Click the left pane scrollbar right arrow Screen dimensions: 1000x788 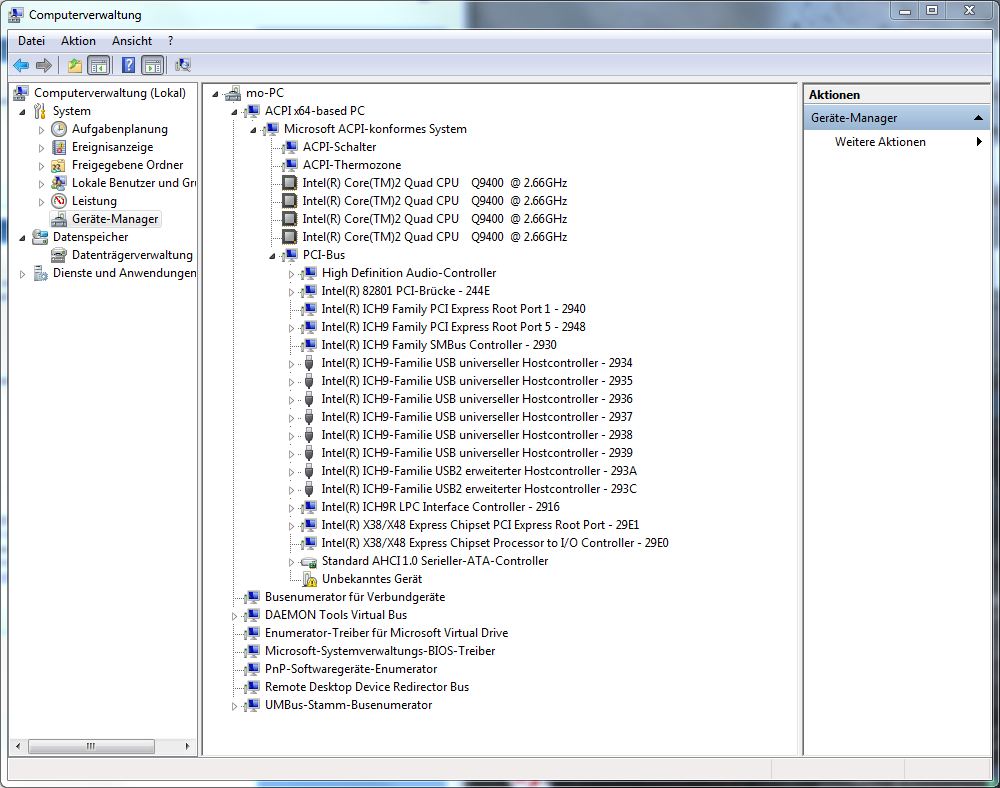click(187, 746)
